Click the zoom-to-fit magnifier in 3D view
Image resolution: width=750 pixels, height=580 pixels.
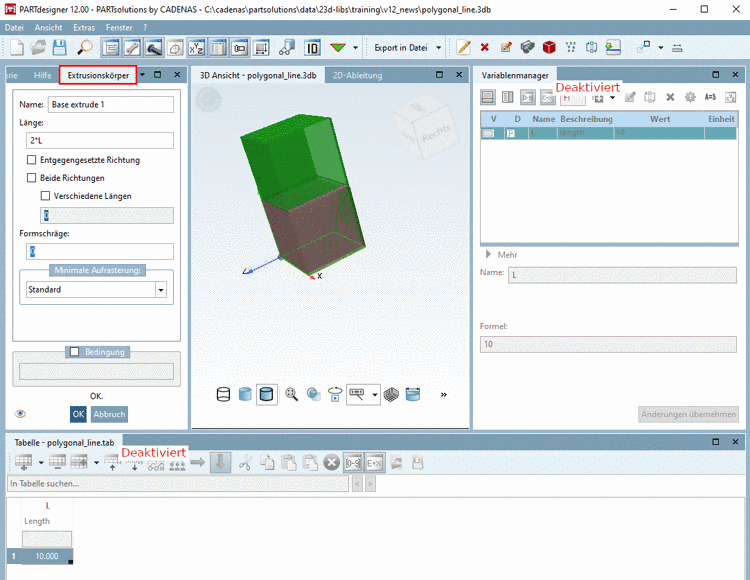point(292,394)
